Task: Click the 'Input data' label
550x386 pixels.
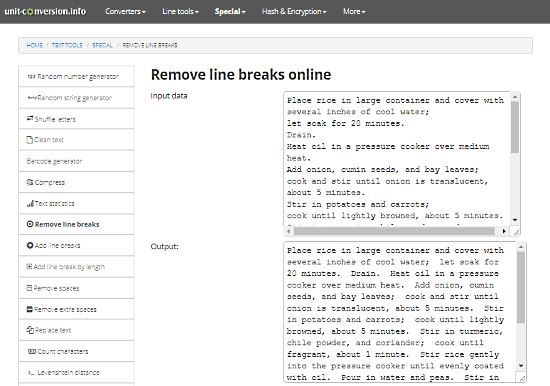Action: 169,96
